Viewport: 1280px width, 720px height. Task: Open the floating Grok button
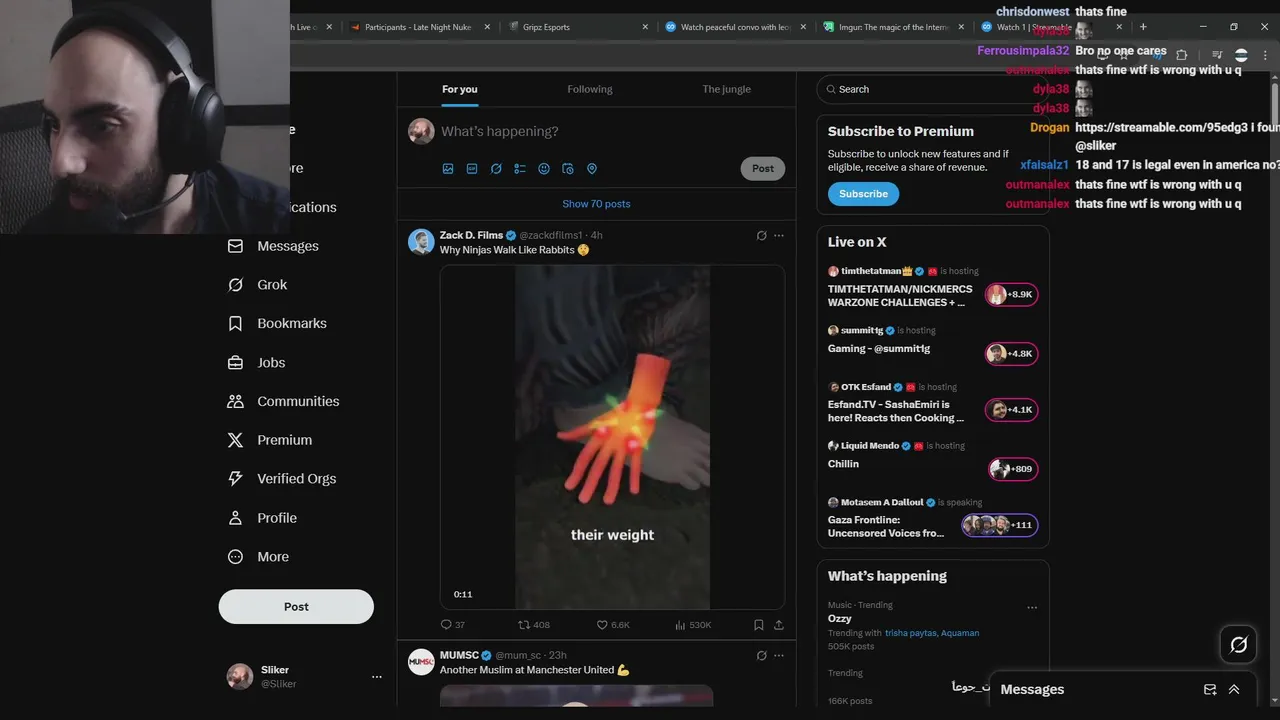point(1238,645)
